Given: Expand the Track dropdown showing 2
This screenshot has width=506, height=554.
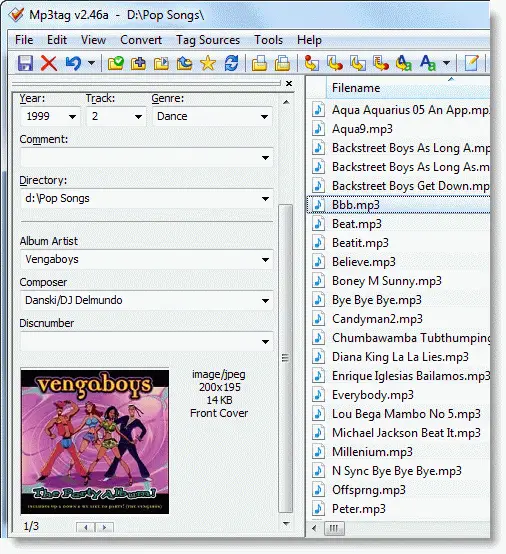Looking at the screenshot, I should [138, 117].
